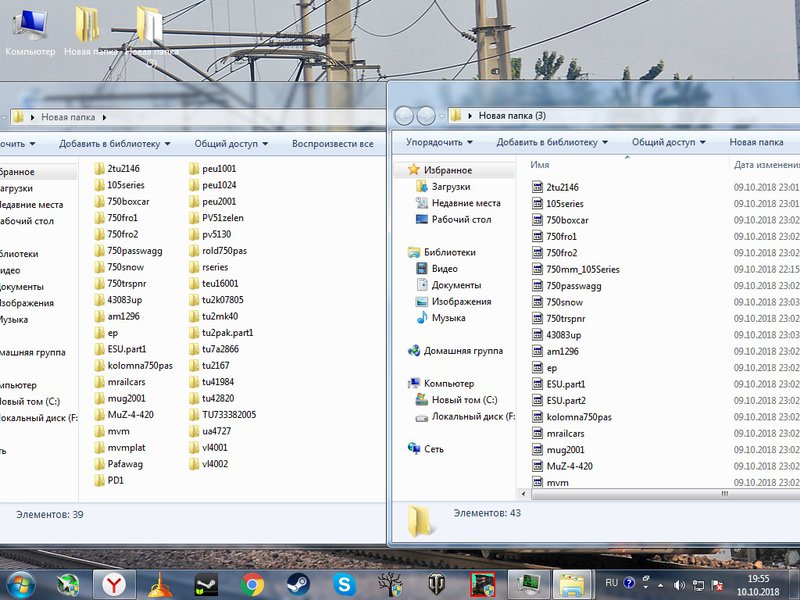Select the ESU.part2 file

click(x=565, y=400)
